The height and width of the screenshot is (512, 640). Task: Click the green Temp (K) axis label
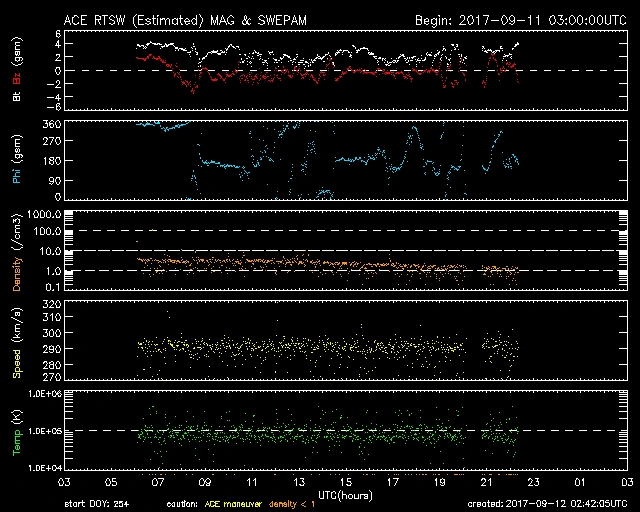(18, 431)
